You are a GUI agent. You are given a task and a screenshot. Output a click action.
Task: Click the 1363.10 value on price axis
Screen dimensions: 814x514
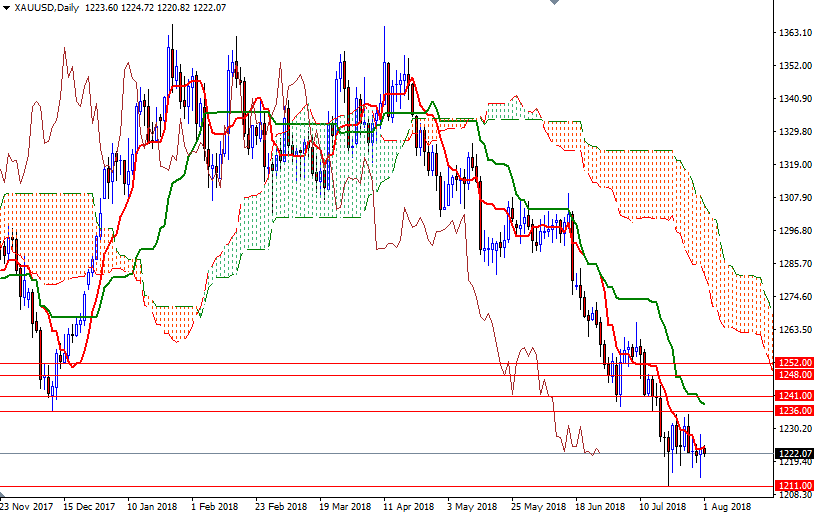[x=794, y=33]
